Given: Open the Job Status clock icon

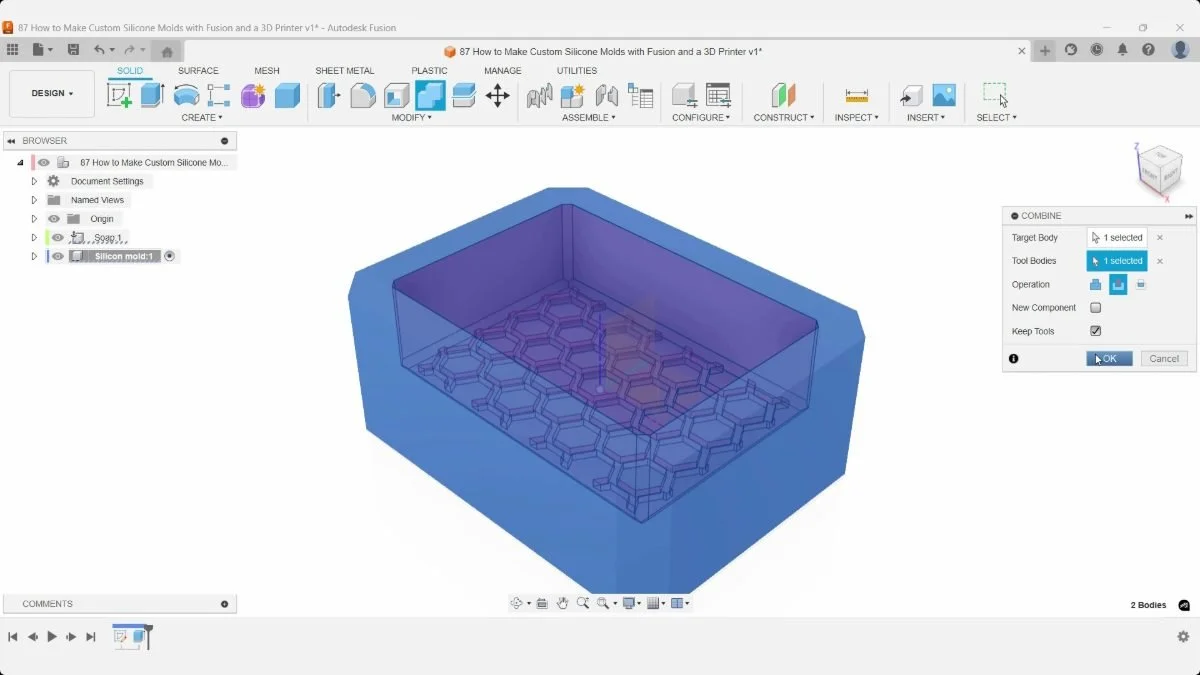Looking at the screenshot, I should (1097, 50).
